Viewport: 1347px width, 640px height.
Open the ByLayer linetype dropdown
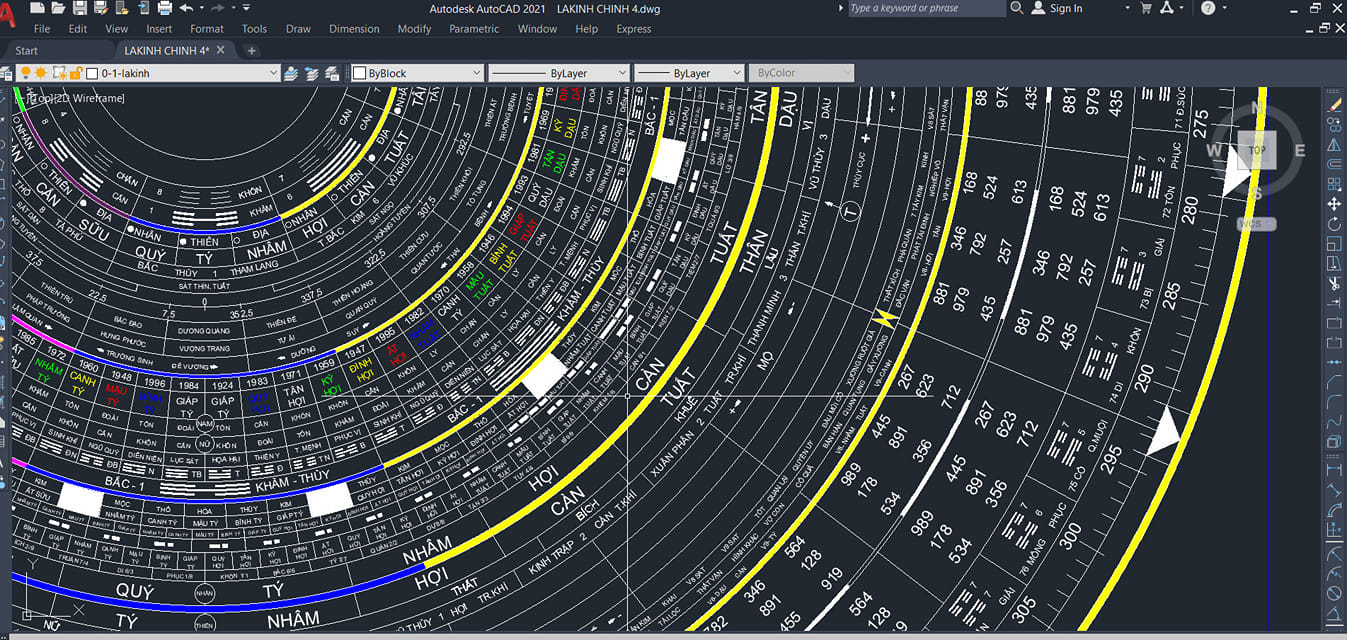622,73
